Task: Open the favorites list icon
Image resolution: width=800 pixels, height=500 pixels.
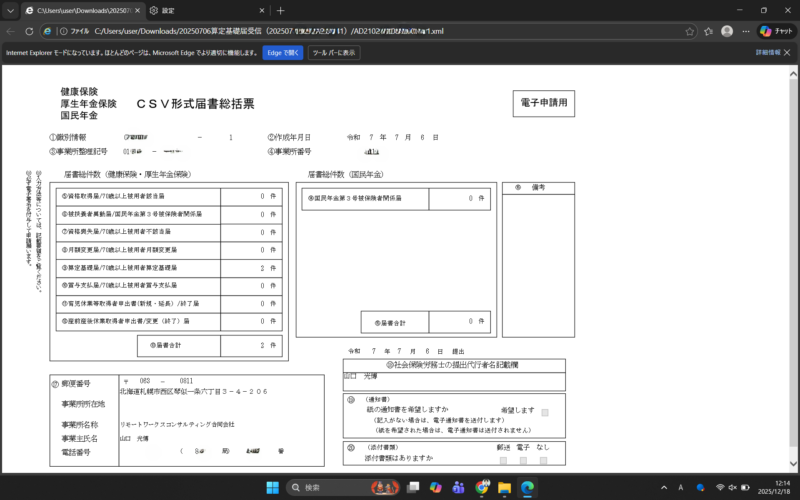Action: tap(708, 31)
